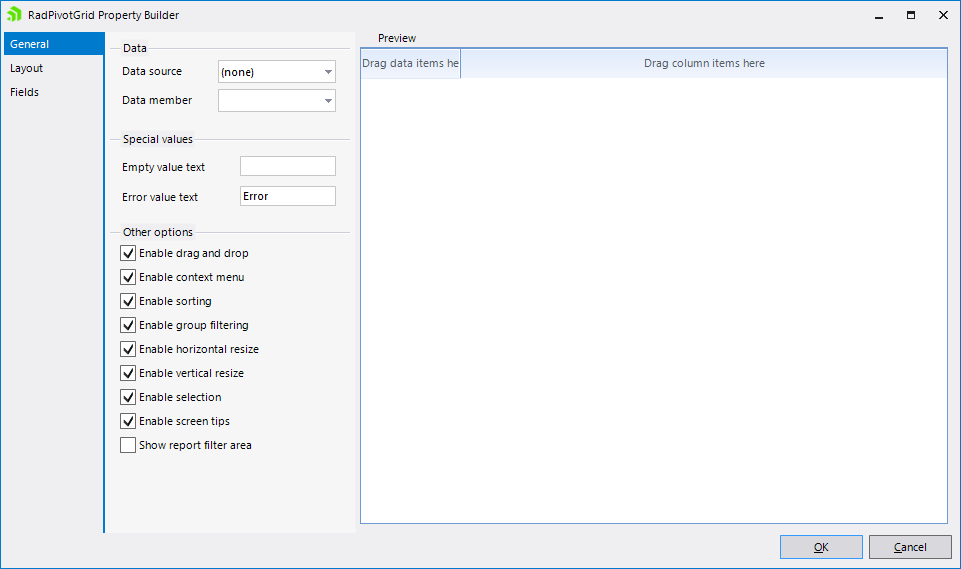Screen dimensions: 961x569
Task: Minimize the Property Builder window
Action: click(879, 15)
